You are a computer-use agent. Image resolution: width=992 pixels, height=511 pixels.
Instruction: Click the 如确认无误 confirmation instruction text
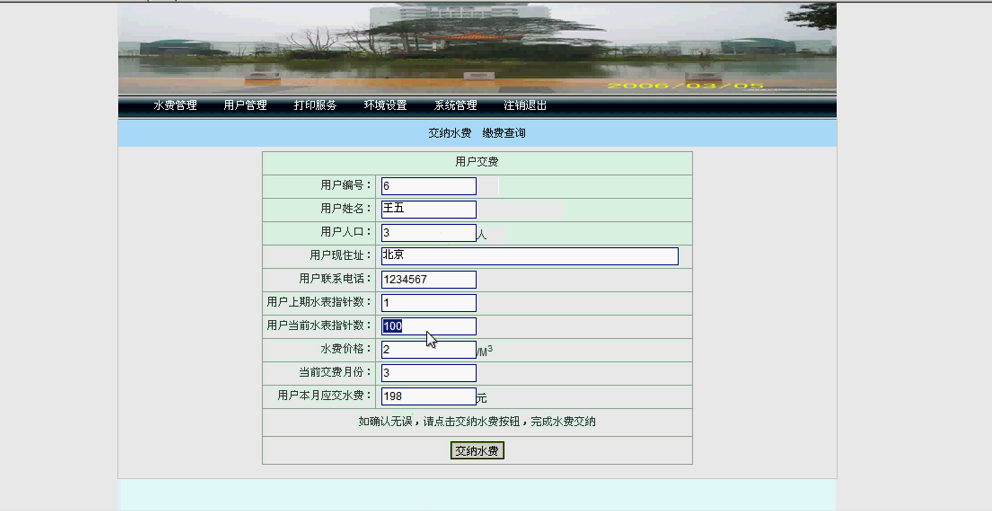[x=477, y=422]
